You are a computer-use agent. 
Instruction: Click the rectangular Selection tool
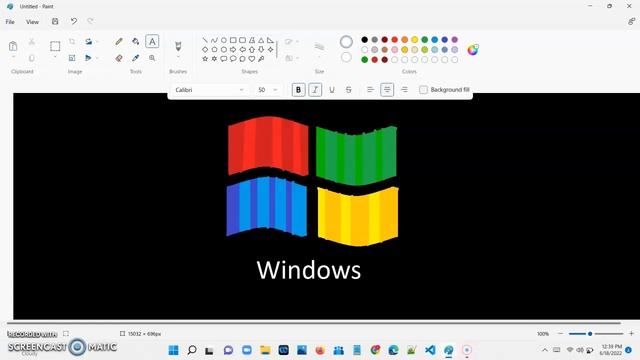55,46
